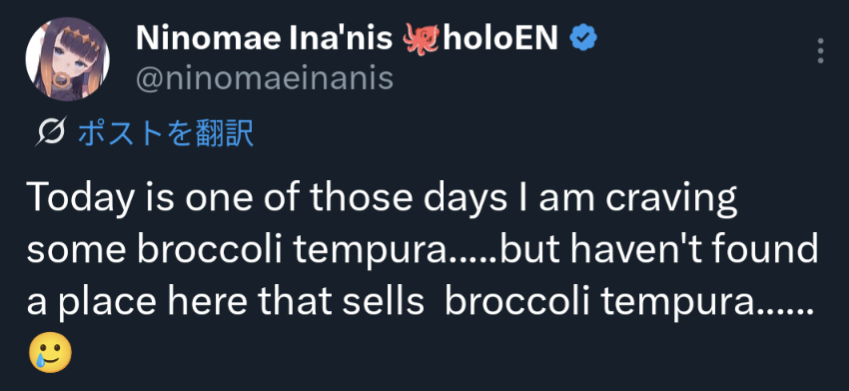Click the red octopus emoji in display name
The image size is (849, 391).
[420, 38]
